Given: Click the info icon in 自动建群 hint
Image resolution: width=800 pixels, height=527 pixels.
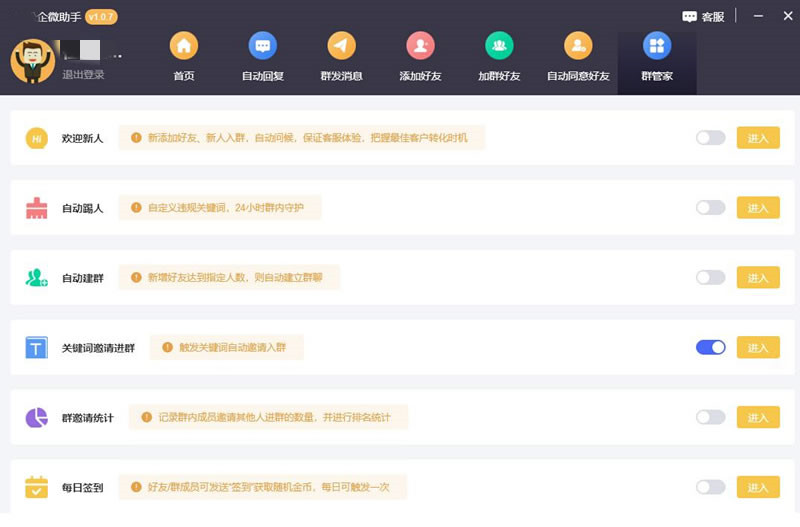Looking at the screenshot, I should coord(136,278).
